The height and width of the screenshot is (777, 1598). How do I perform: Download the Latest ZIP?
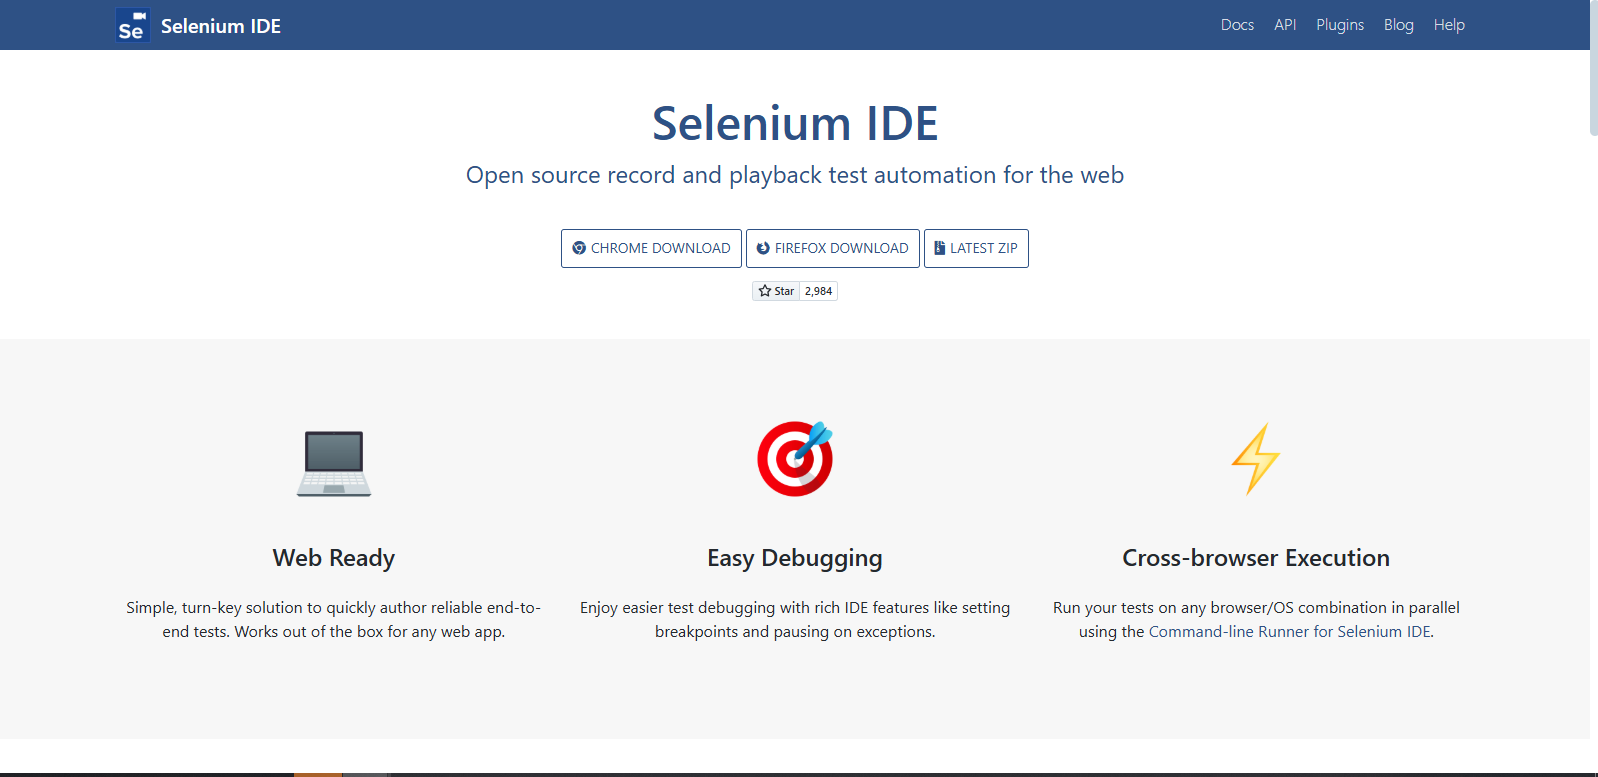click(x=976, y=248)
